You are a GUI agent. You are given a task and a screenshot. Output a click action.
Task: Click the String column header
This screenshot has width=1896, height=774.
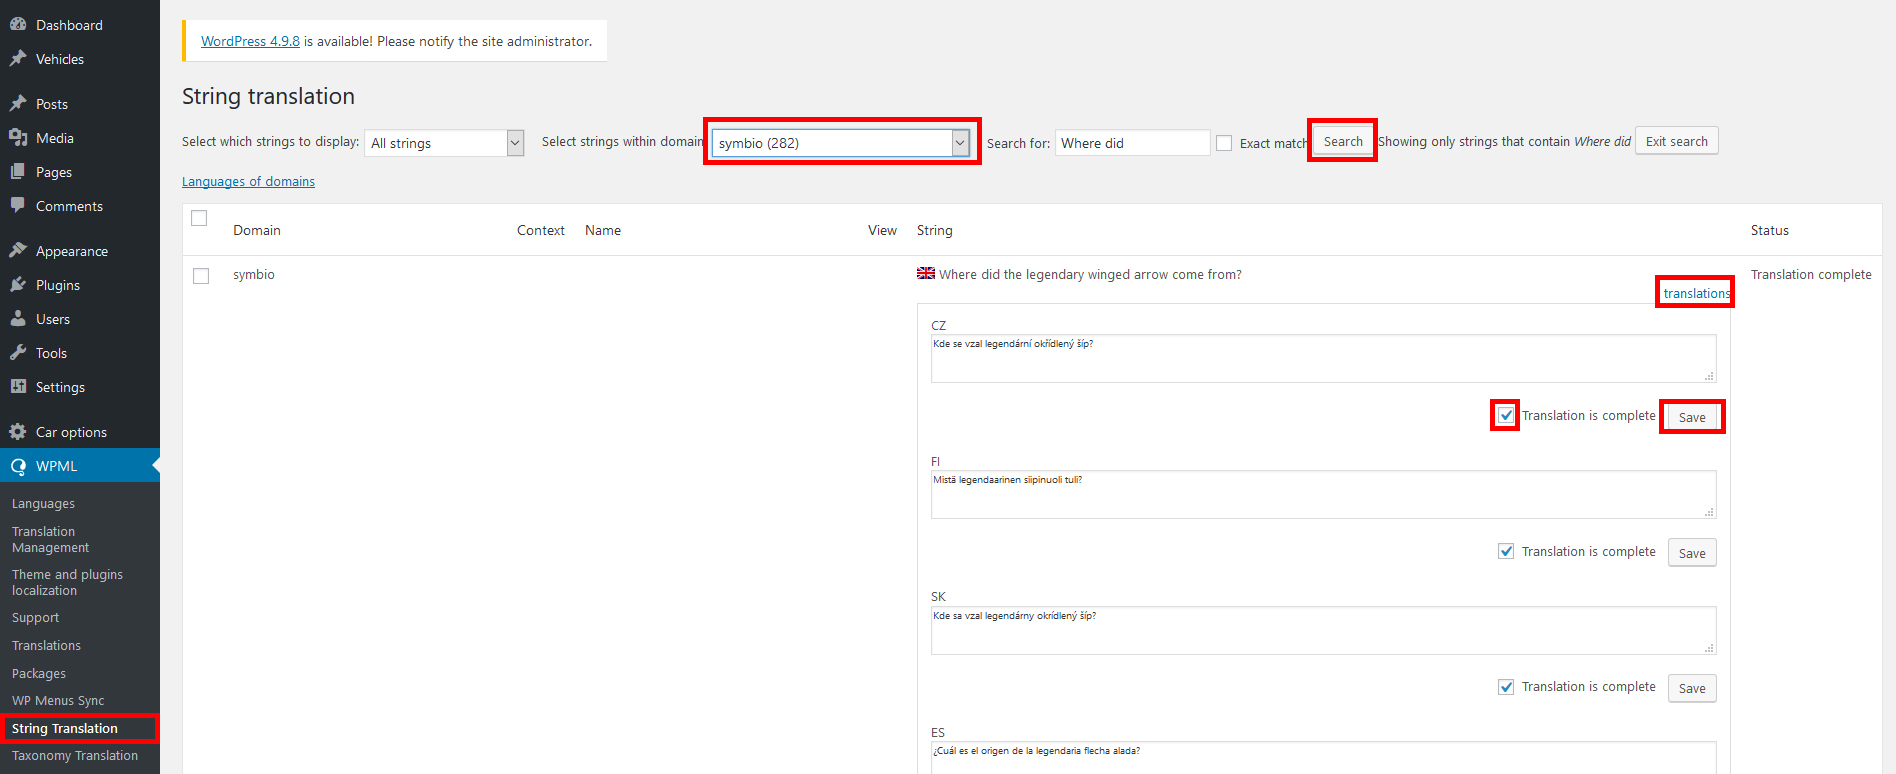(x=935, y=230)
